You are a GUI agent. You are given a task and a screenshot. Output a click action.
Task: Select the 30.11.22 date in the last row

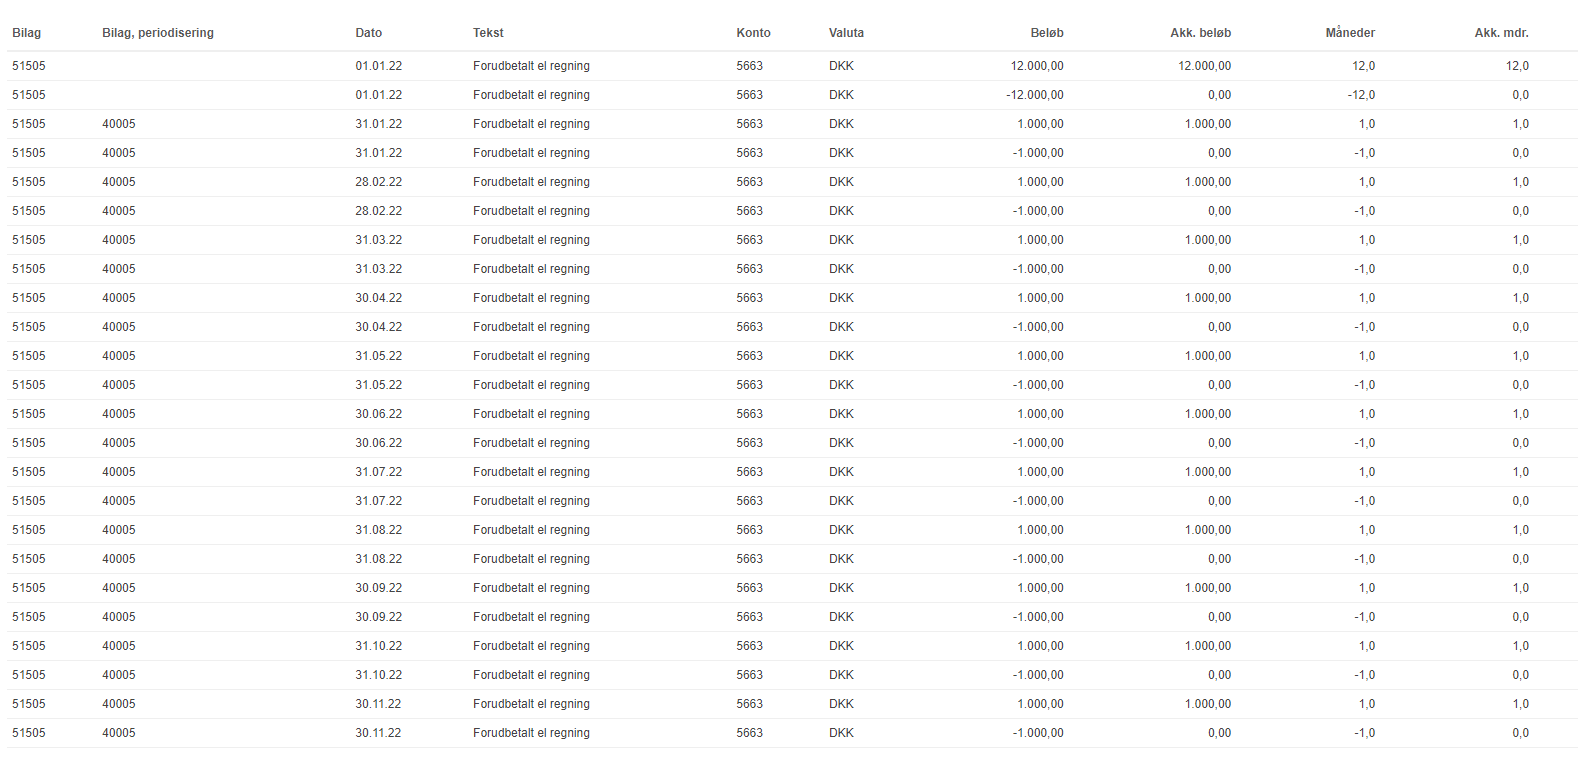tap(378, 733)
